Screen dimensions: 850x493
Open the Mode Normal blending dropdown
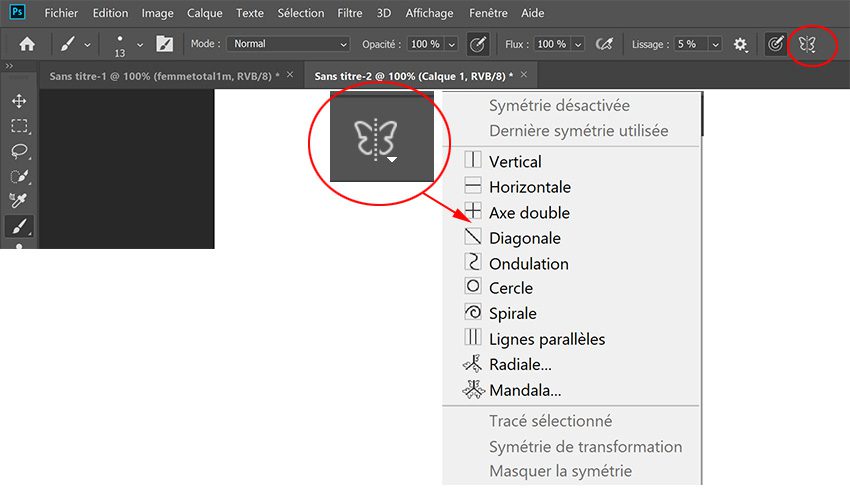pyautogui.click(x=288, y=44)
